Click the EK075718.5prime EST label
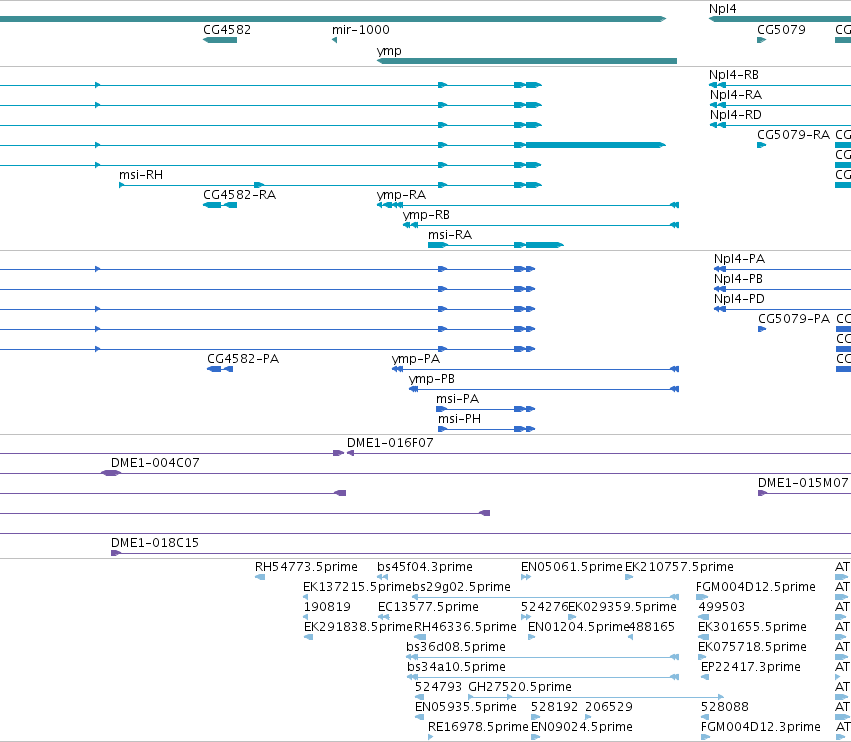The image size is (851, 742). pyautogui.click(x=752, y=647)
